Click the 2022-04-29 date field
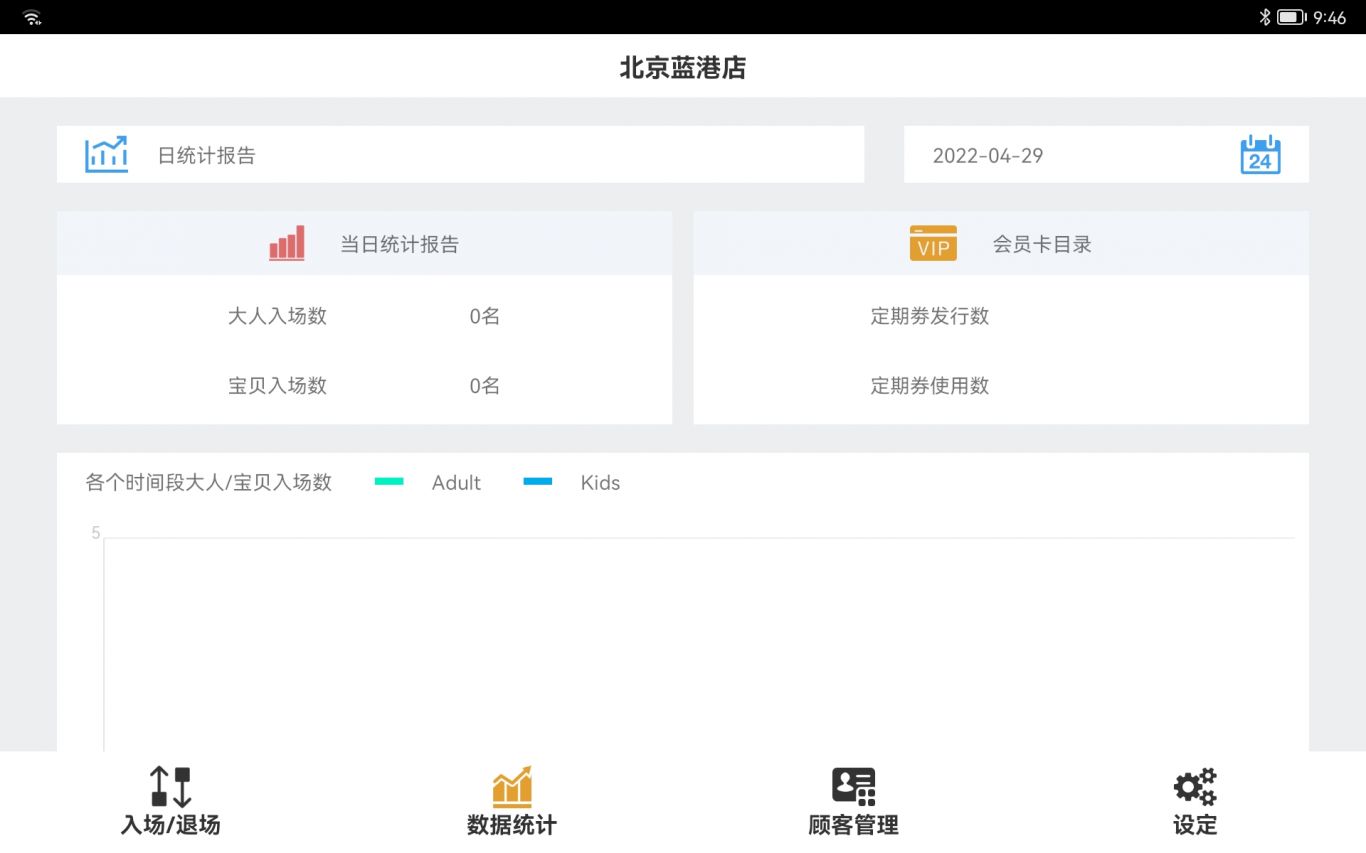The width and height of the screenshot is (1366, 853). (x=1106, y=154)
